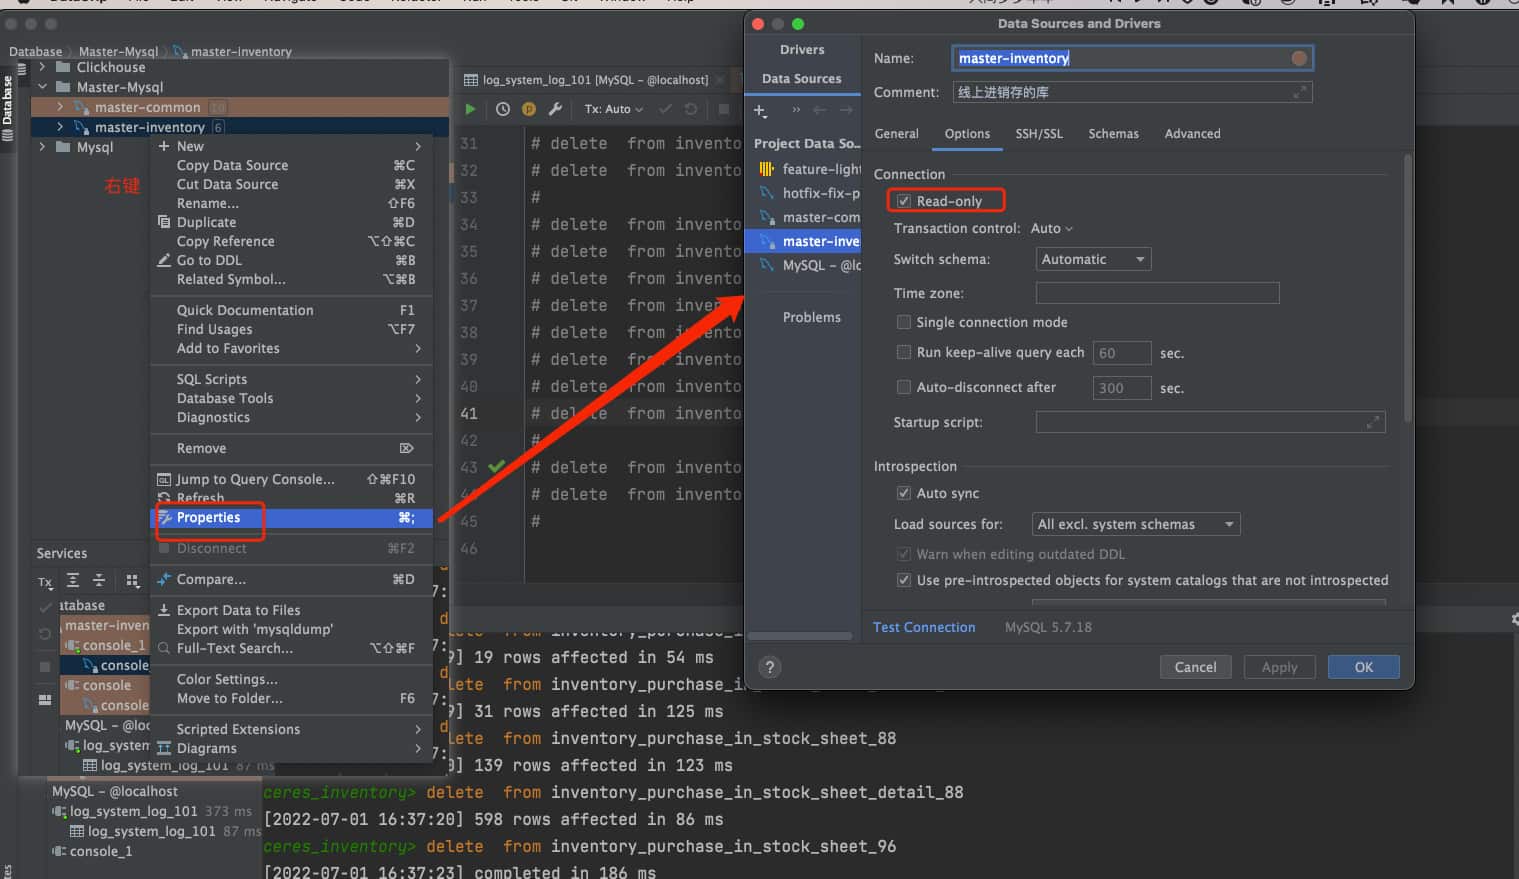Click the Compare... icon in context menu
Viewport: 1519px width, 879px height.
164,579
